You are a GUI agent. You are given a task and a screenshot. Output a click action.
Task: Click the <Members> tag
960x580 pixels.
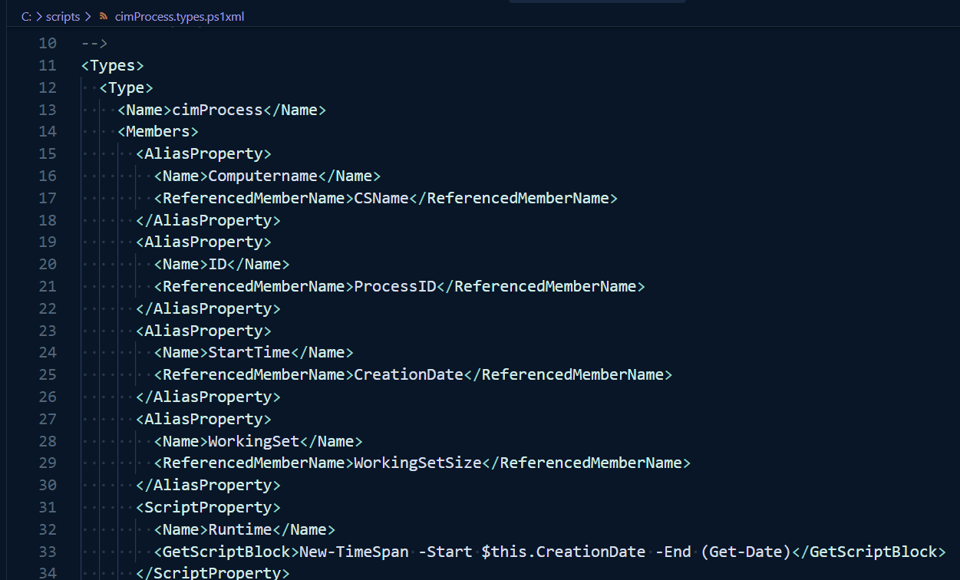pyautogui.click(x=158, y=132)
